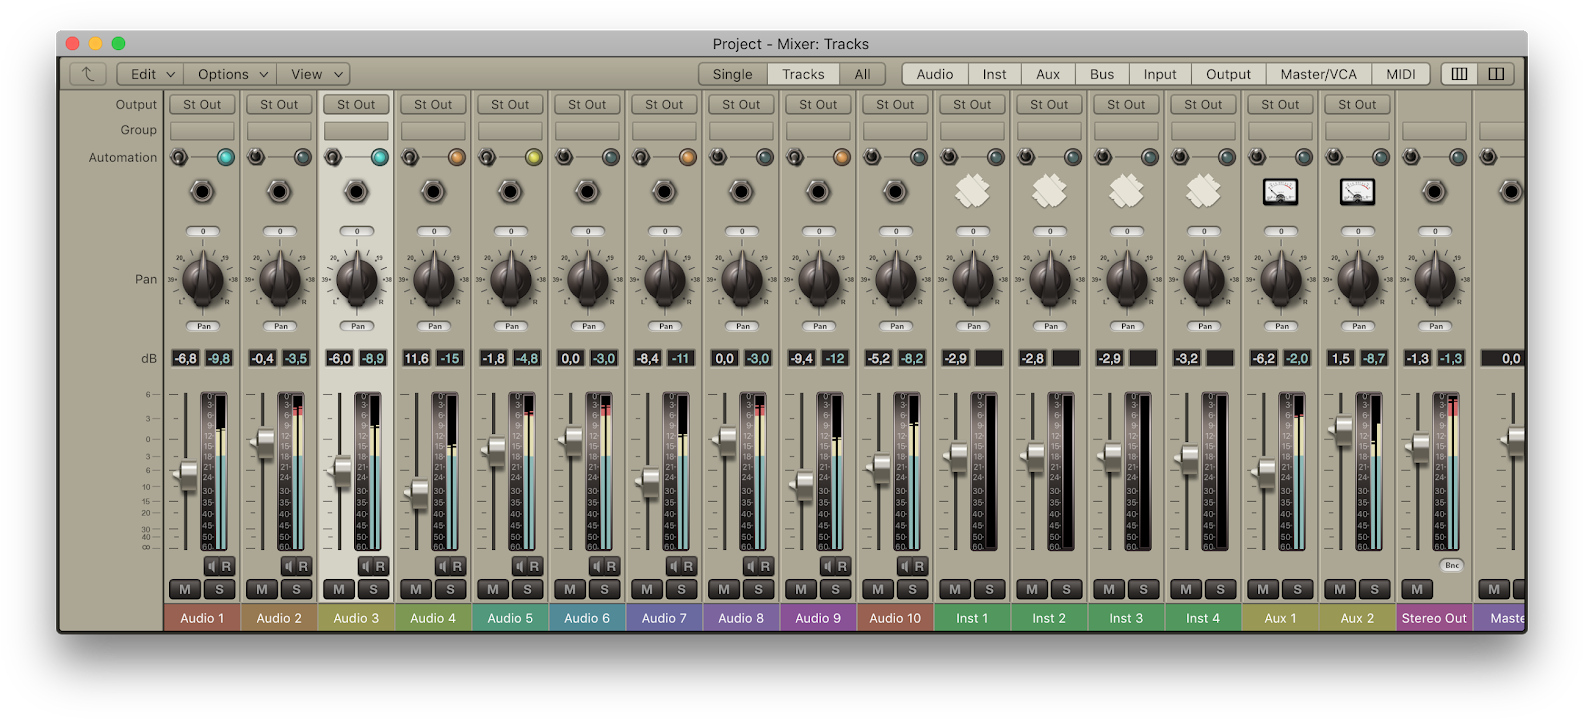This screenshot has height=719, width=1583.
Task: Click the input jack icon on Audio 3 strip
Action: pyautogui.click(x=356, y=191)
